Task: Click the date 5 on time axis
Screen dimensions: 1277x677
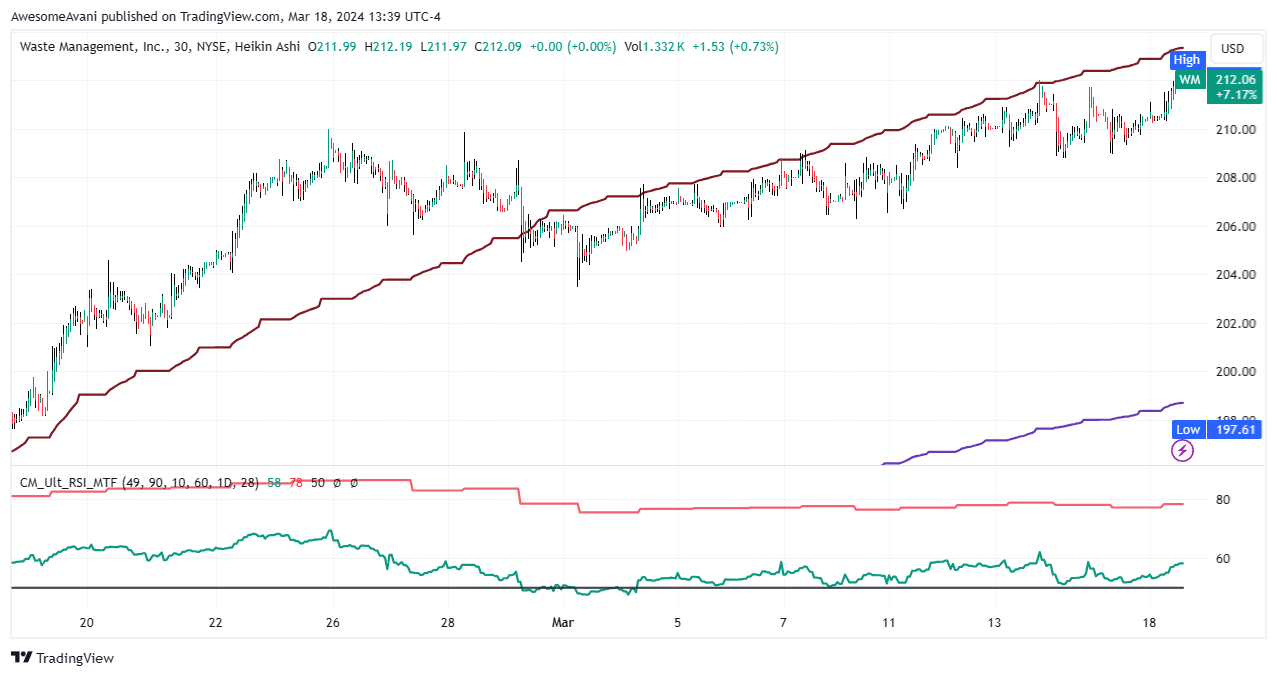Action: coord(677,623)
